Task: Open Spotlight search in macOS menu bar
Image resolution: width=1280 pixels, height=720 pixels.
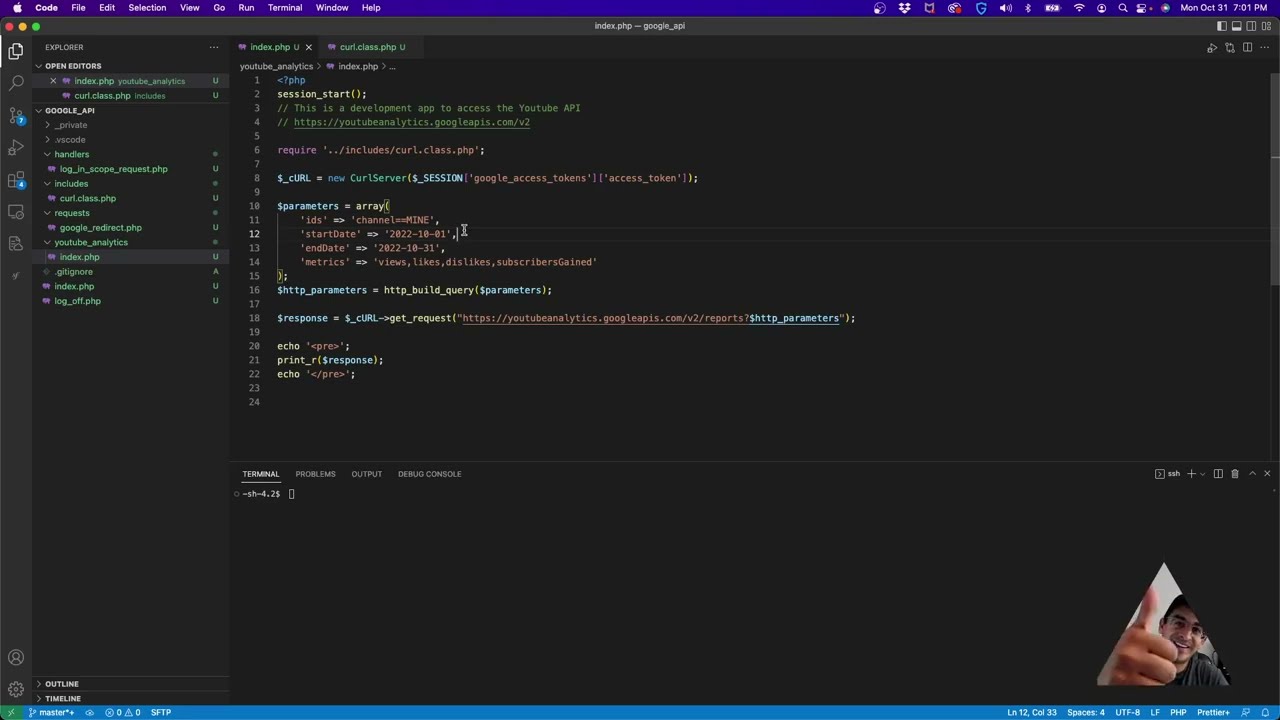Action: tap(1122, 8)
